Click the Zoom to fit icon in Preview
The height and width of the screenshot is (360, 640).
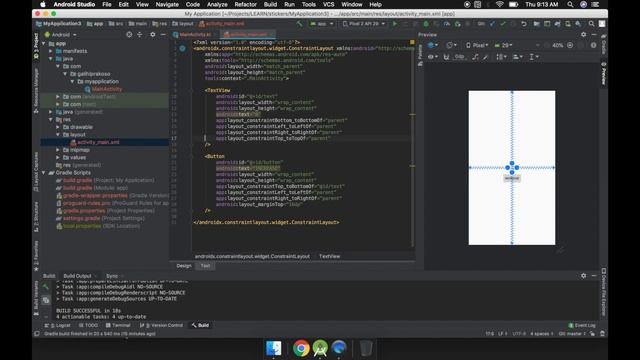(x=581, y=45)
